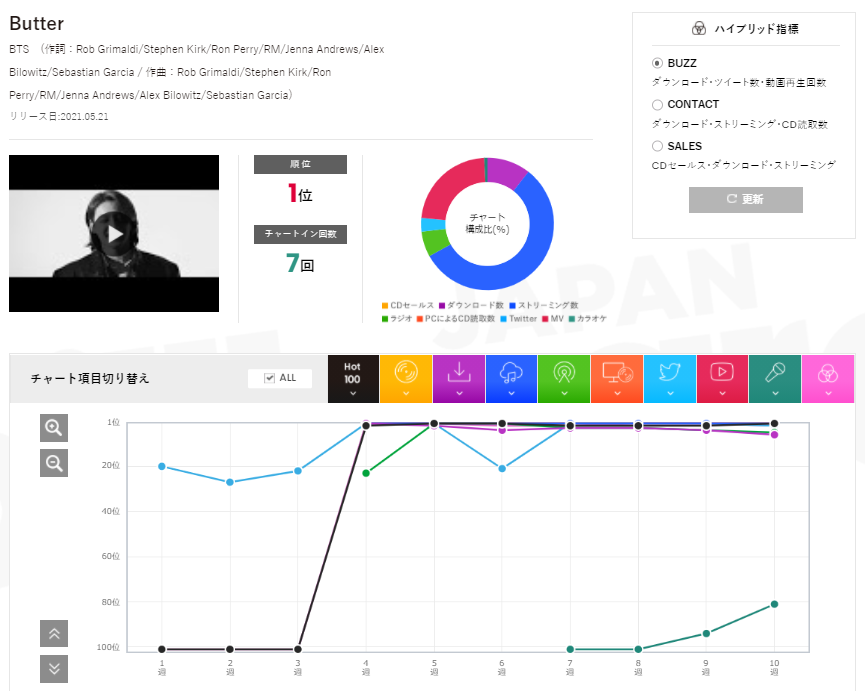865x691 pixels.
Task: Toggle the orange PC CD look-up icon
Action: [x=617, y=379]
